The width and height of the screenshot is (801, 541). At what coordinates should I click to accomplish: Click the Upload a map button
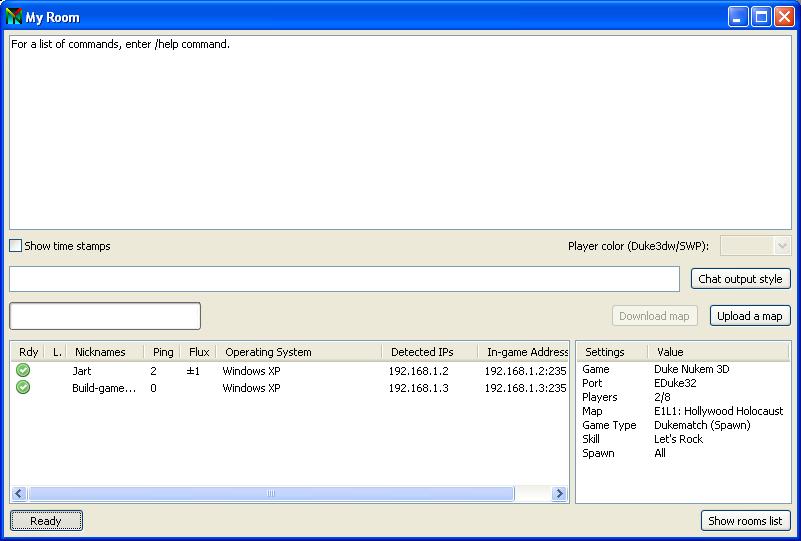pos(750,316)
